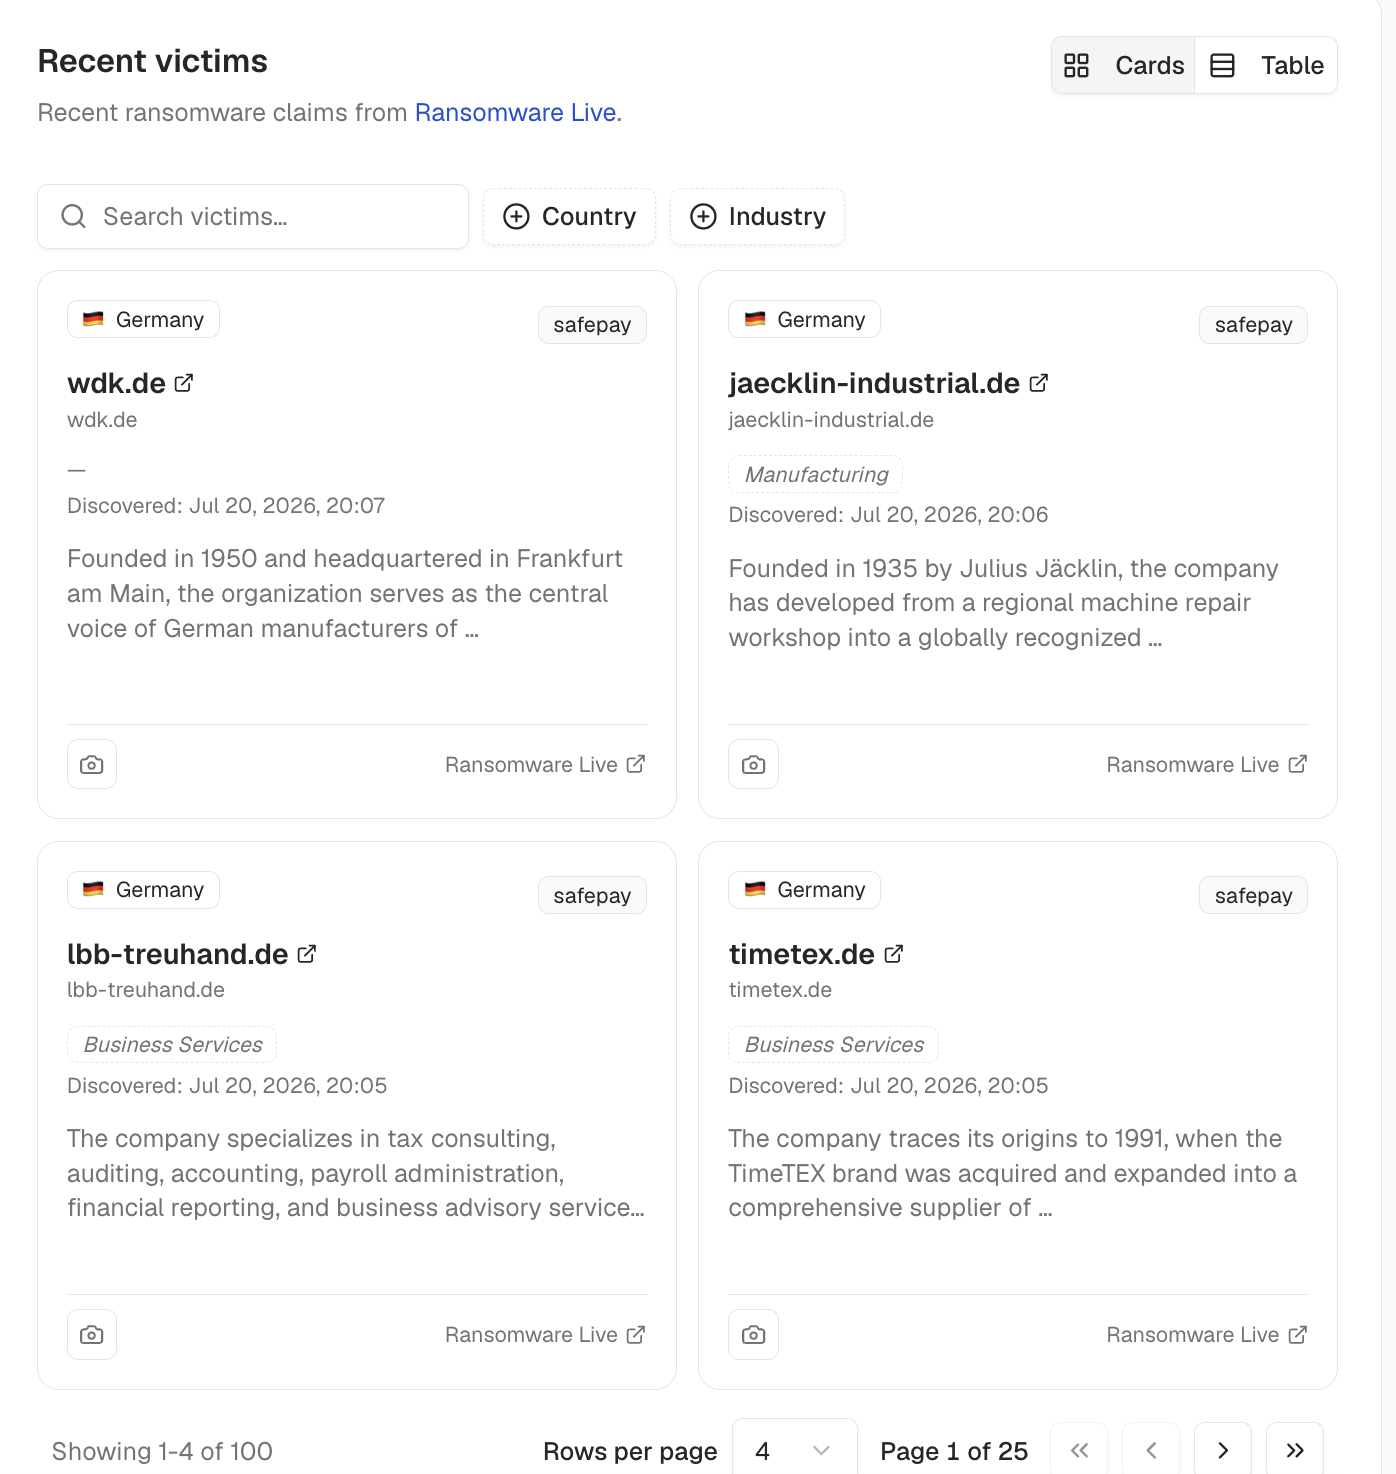The width and height of the screenshot is (1396, 1474).
Task: Click external link icon beside jaecklin-industrial.de title
Action: pos(1039,383)
